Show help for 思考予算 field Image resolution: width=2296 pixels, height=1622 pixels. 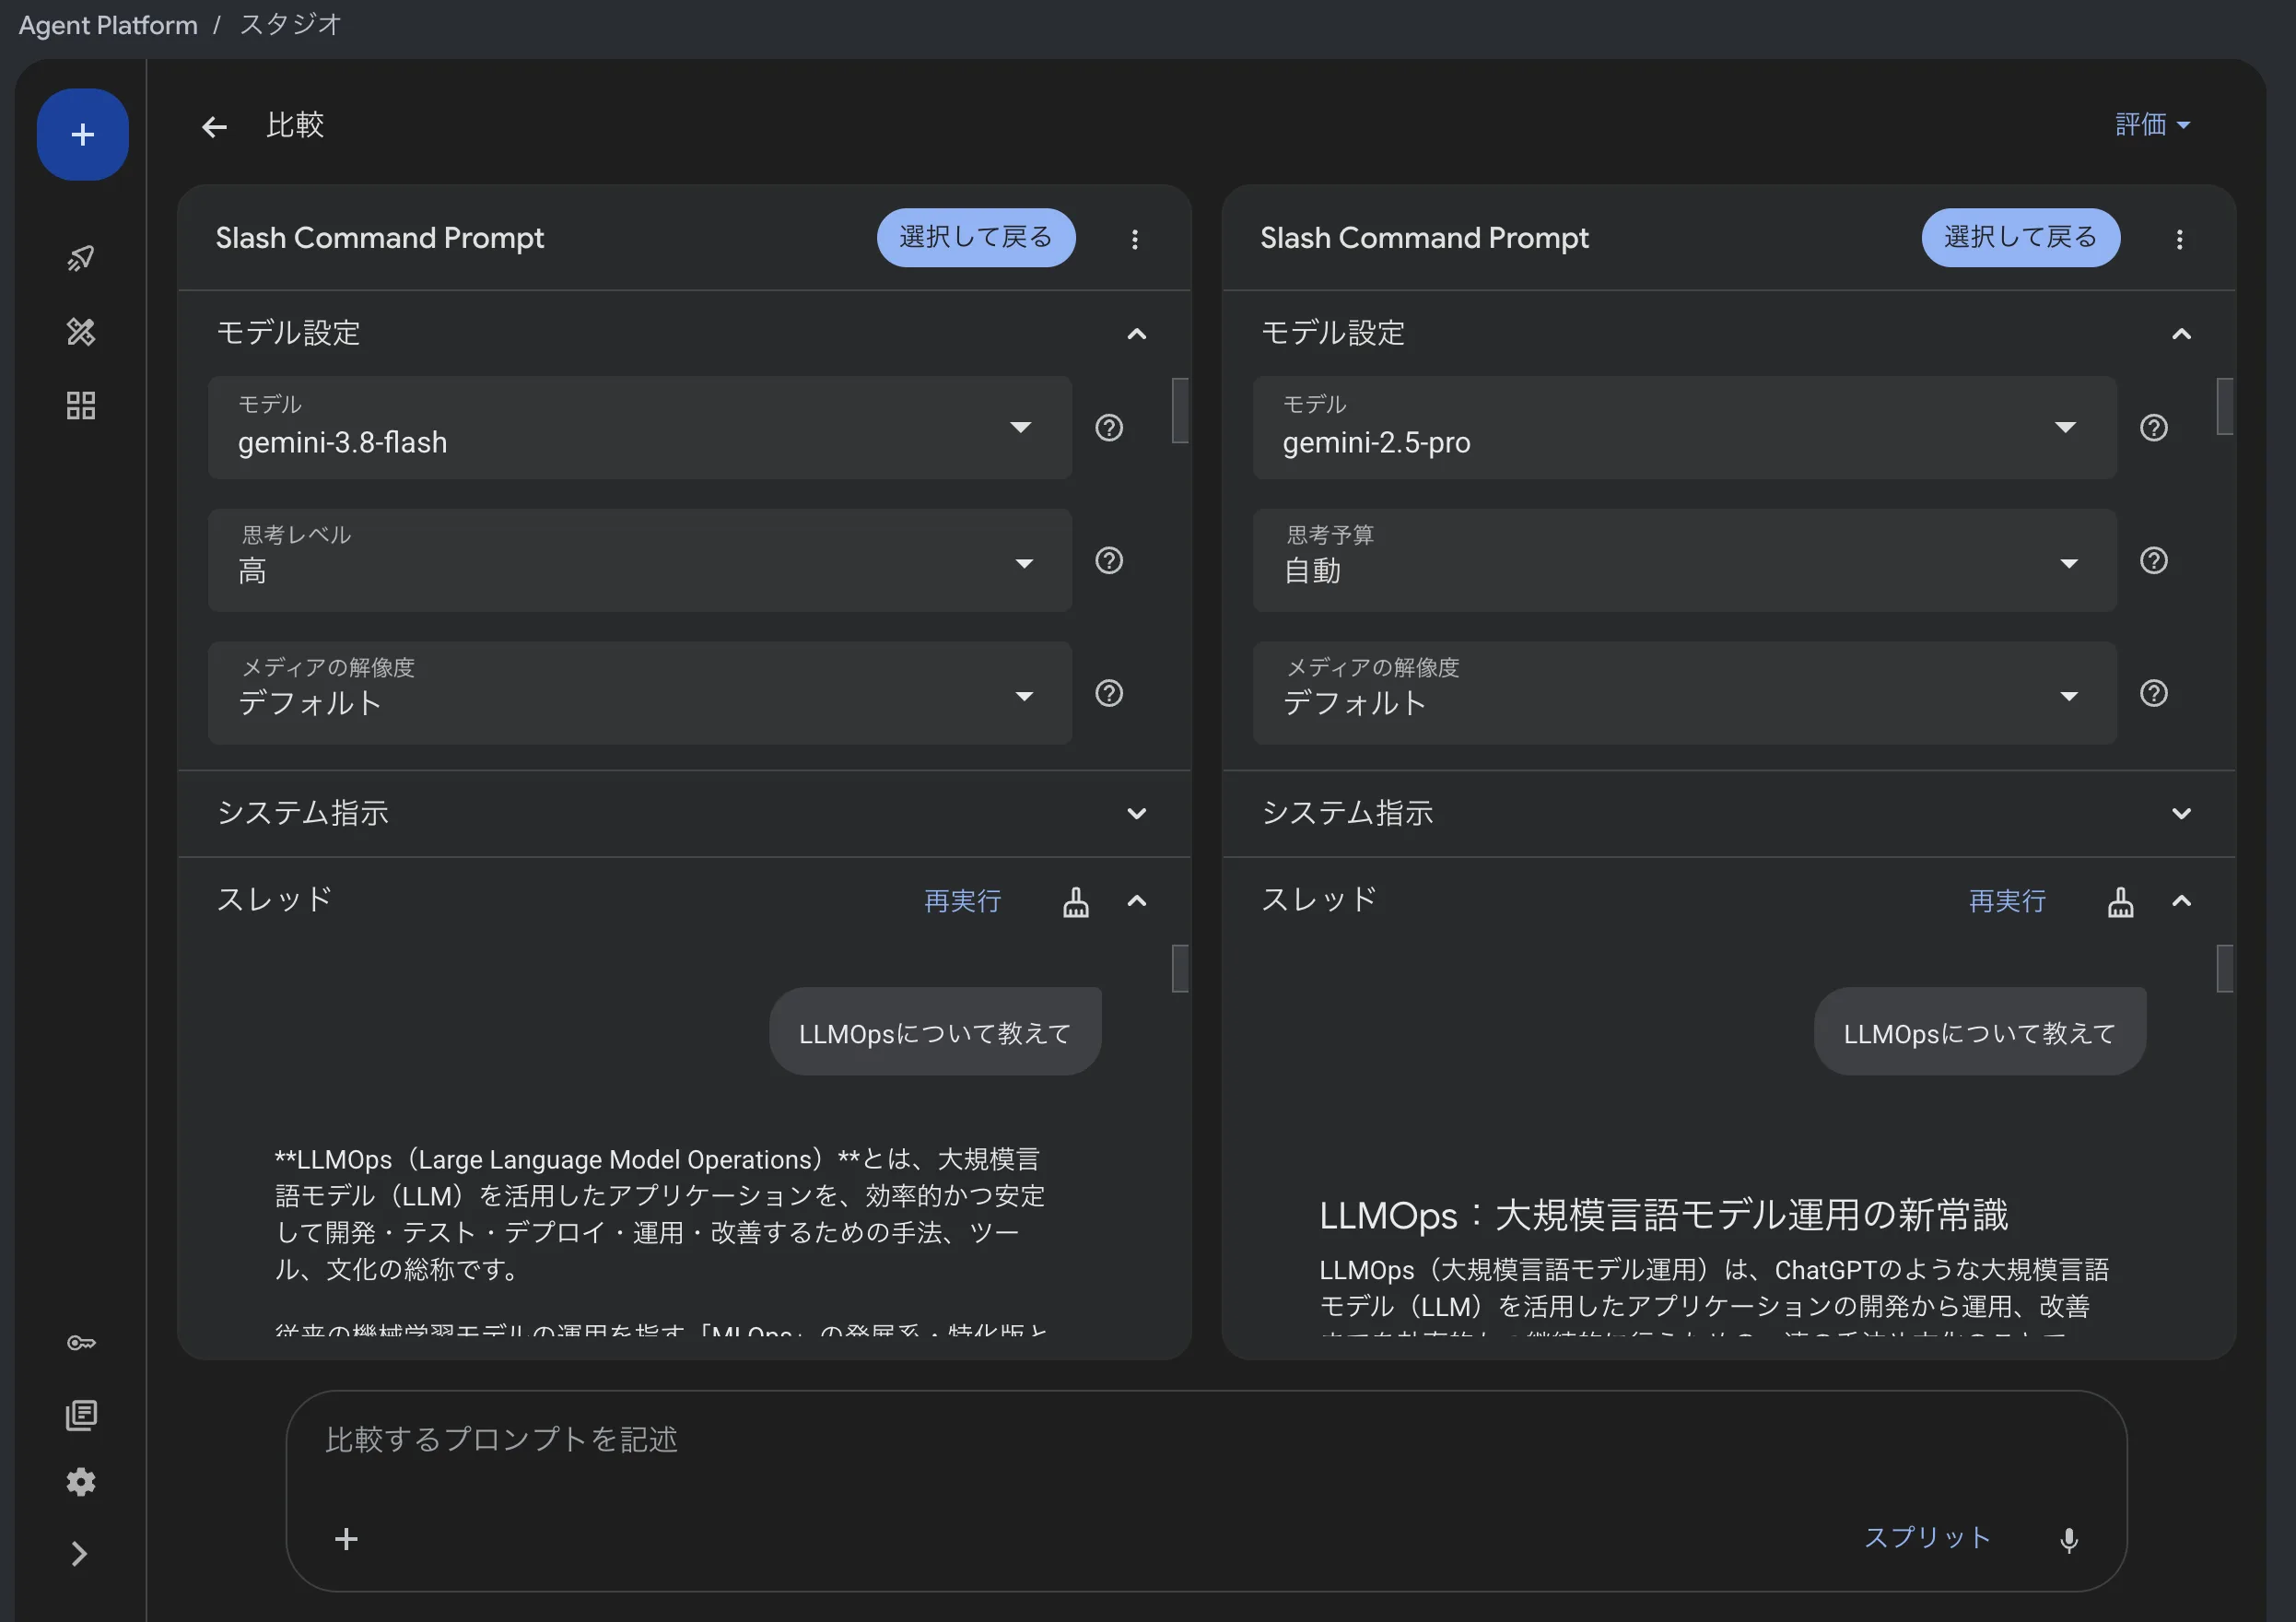(x=2154, y=560)
